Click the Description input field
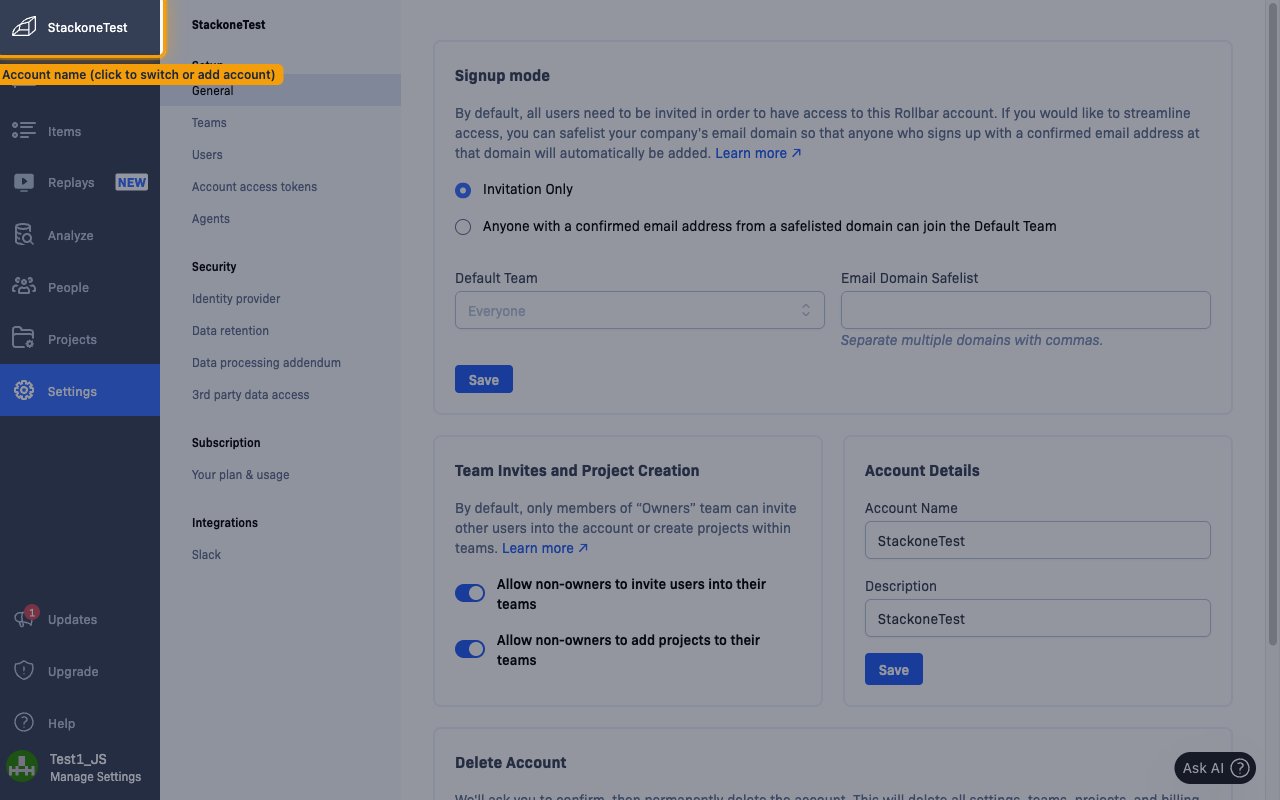This screenshot has width=1280, height=800. tap(1038, 618)
